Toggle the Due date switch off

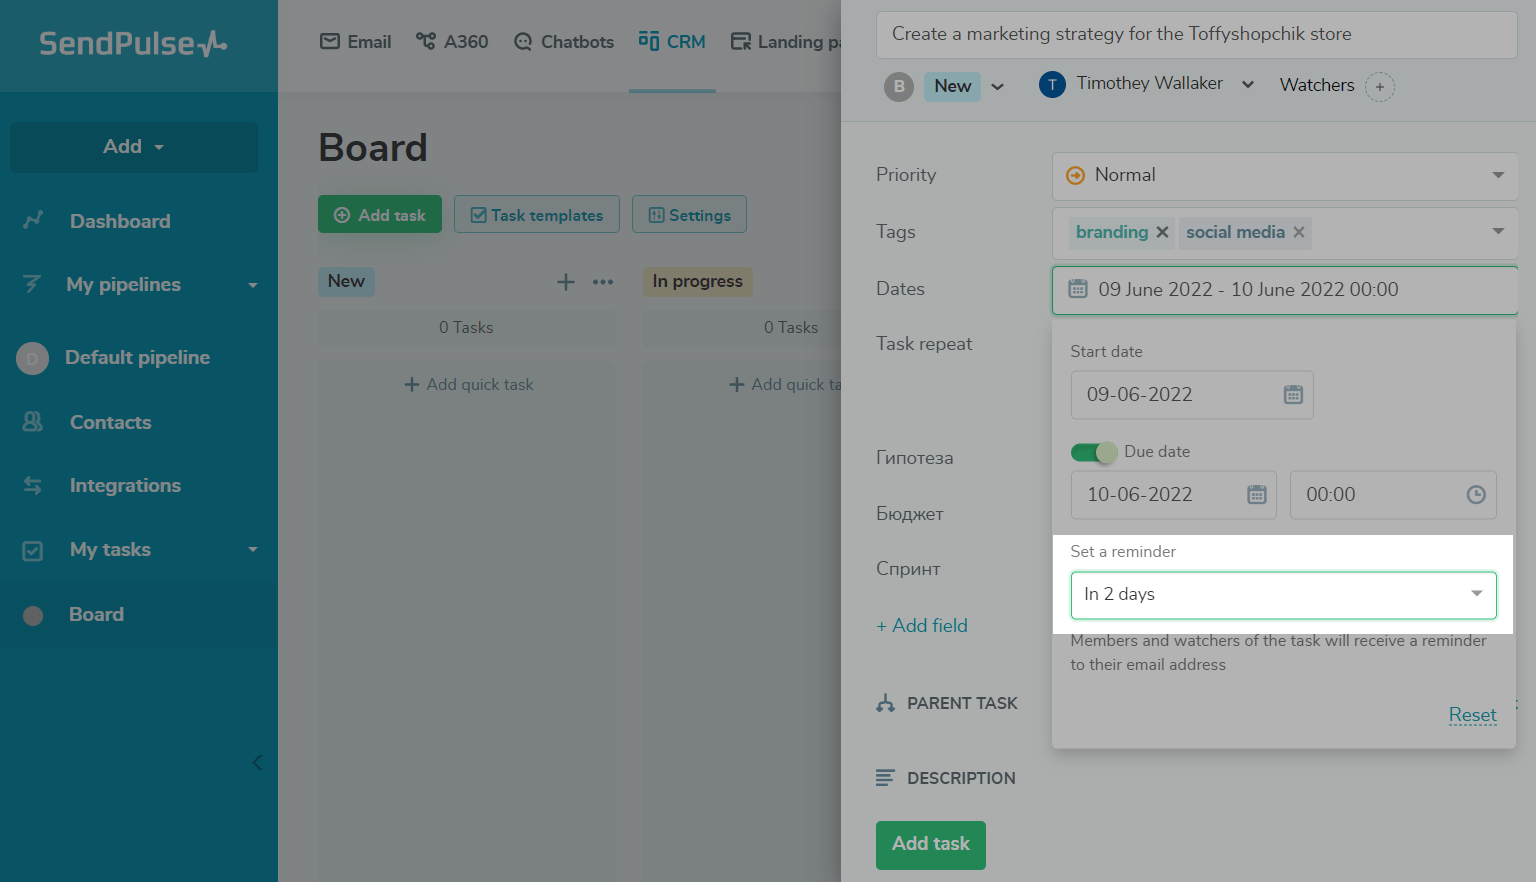[x=1093, y=452]
